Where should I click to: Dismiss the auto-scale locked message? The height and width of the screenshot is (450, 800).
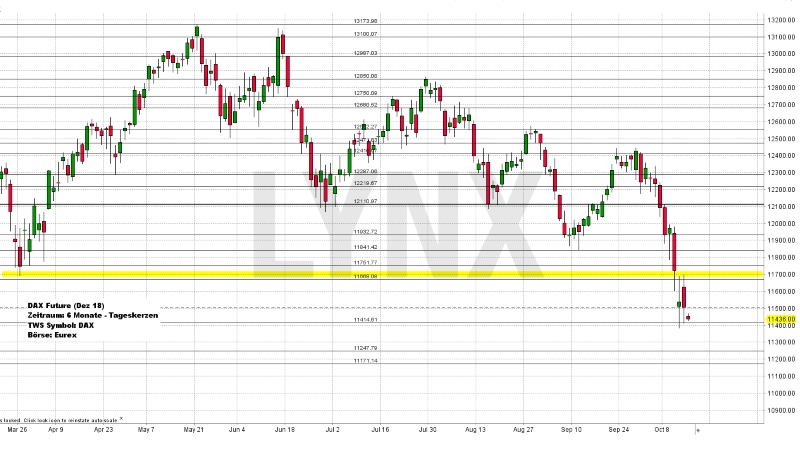pos(122,419)
